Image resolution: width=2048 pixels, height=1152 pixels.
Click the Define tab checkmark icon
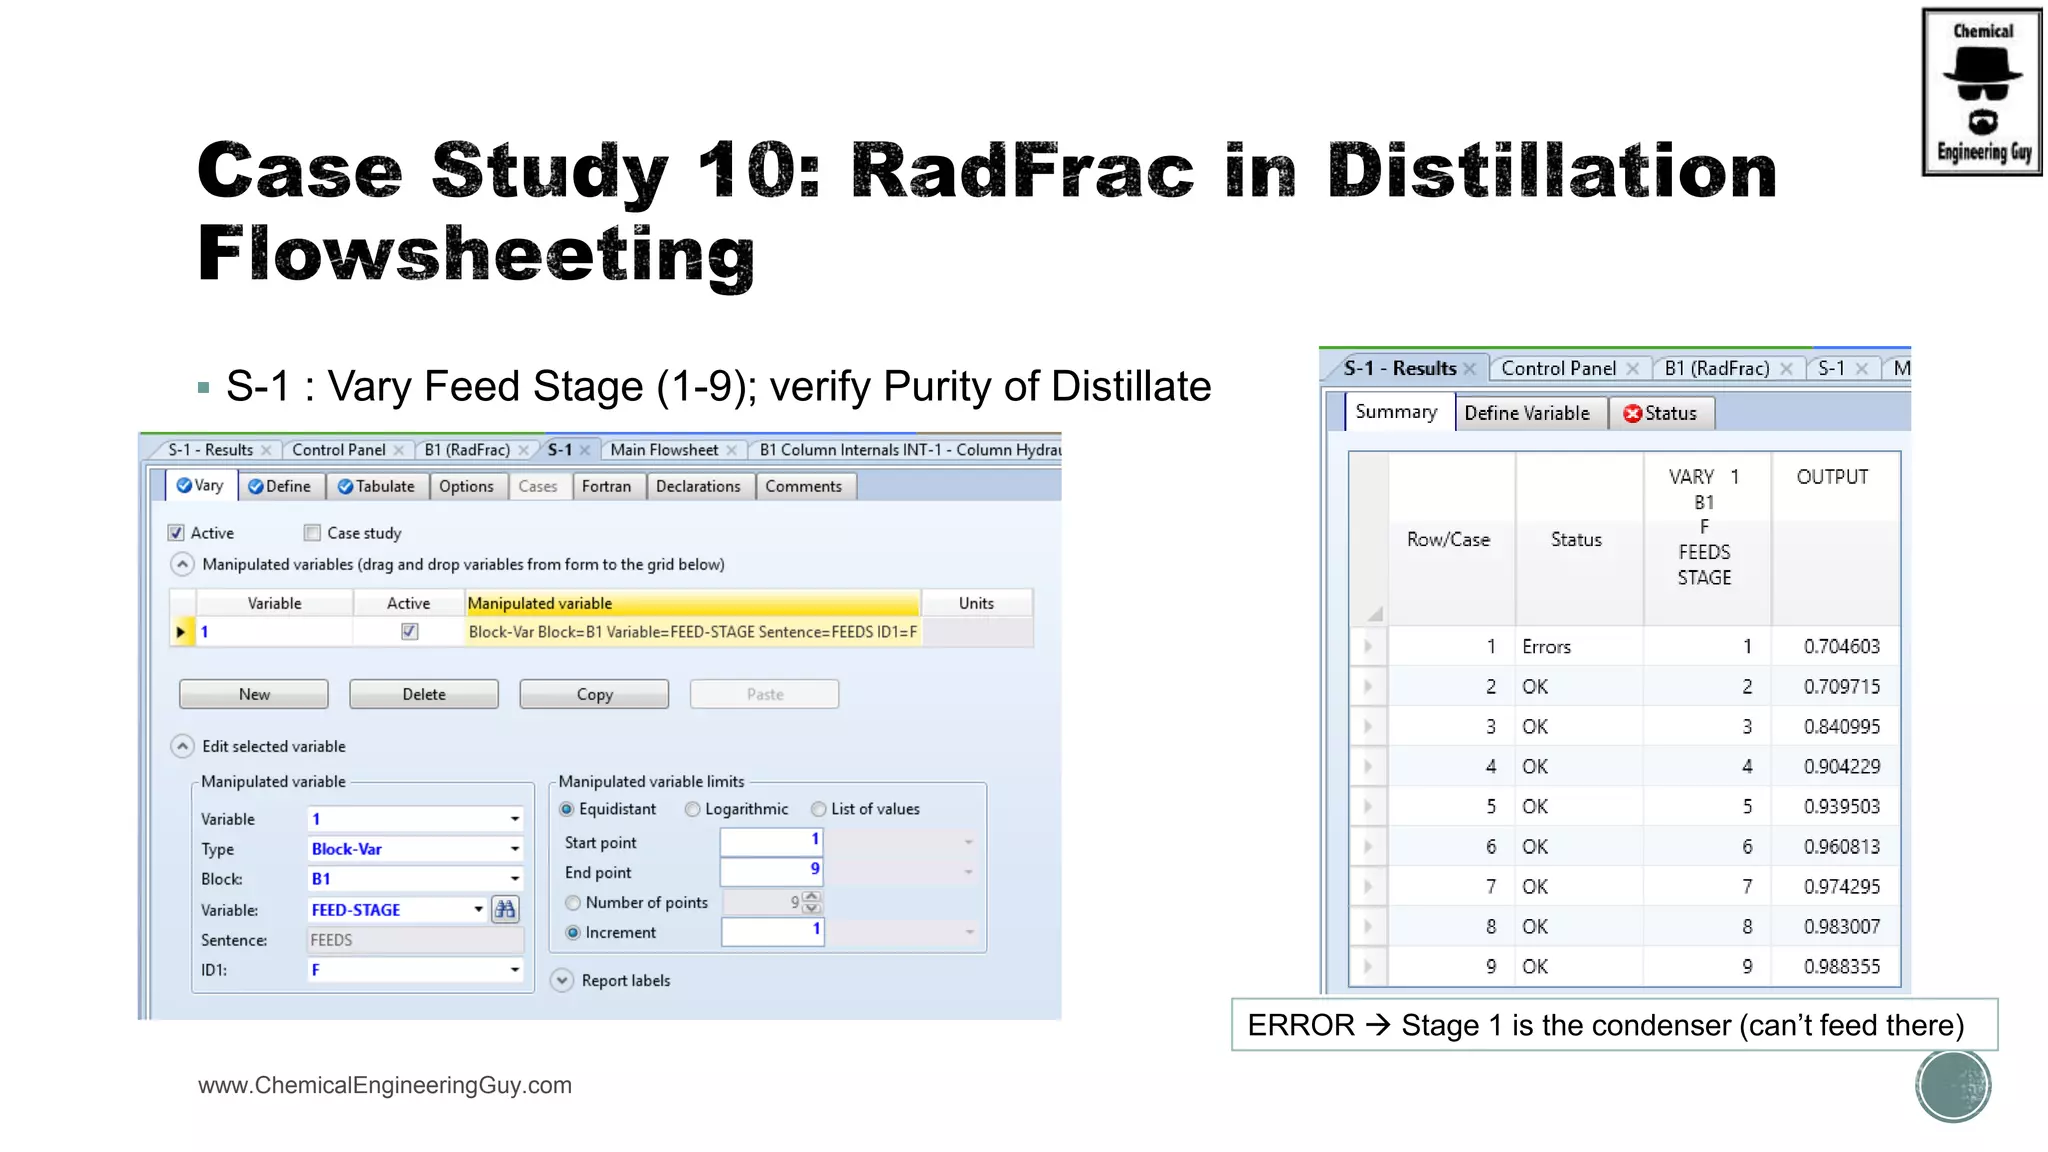(256, 487)
